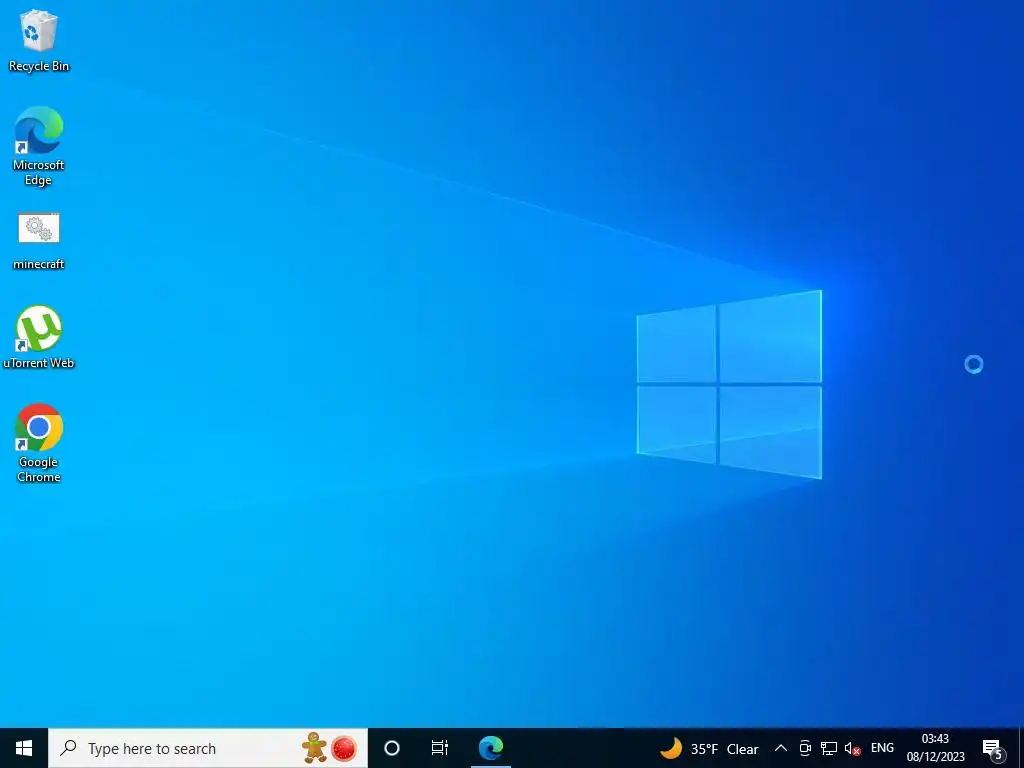Screen dimensions: 1024x768
Task: Open the network status tray icon
Action: tap(829, 748)
